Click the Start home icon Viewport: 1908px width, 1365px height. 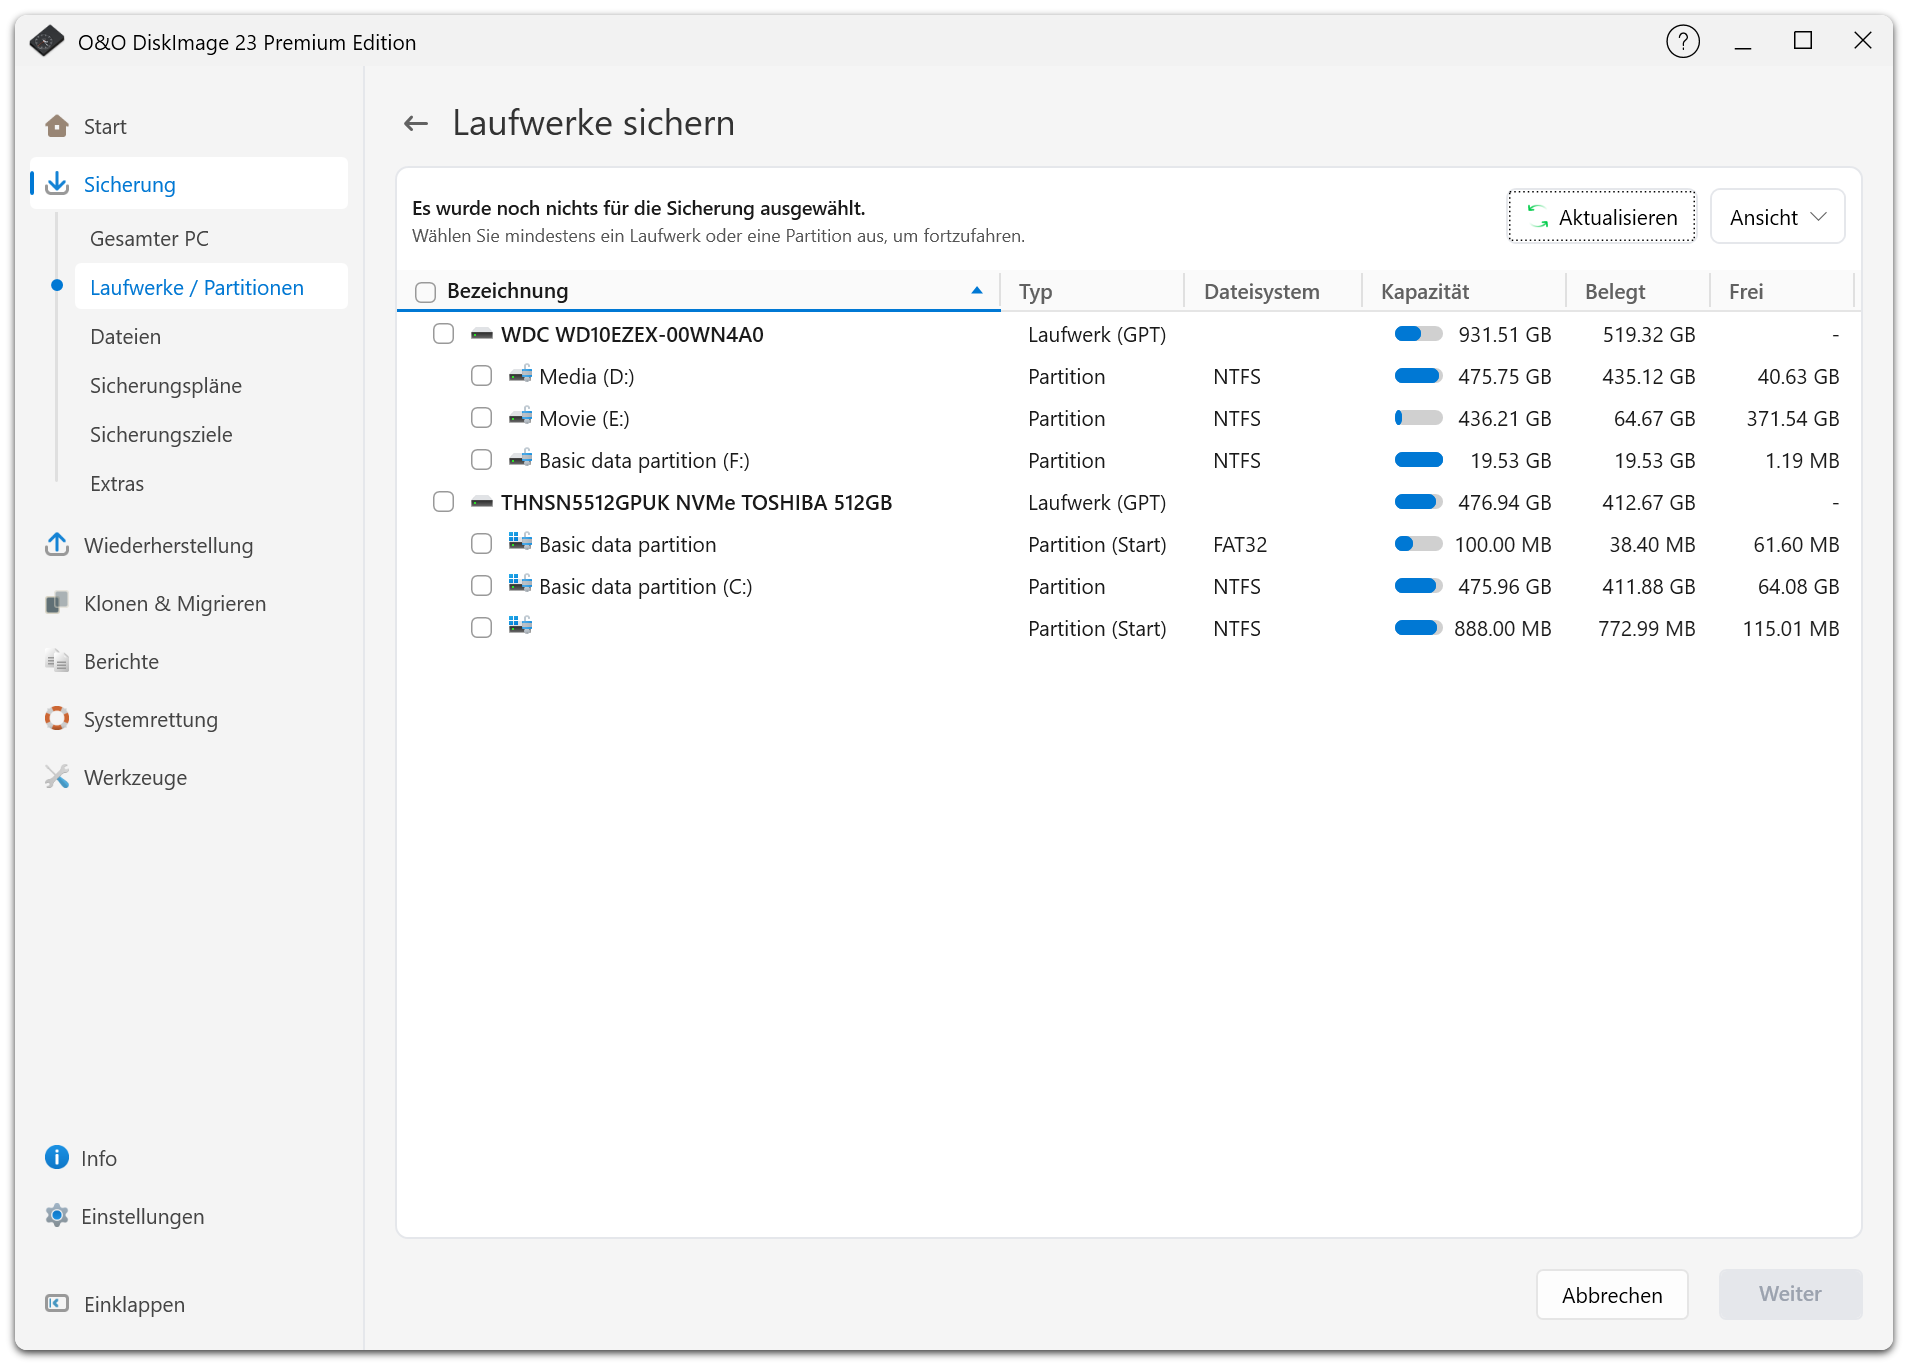pyautogui.click(x=57, y=126)
